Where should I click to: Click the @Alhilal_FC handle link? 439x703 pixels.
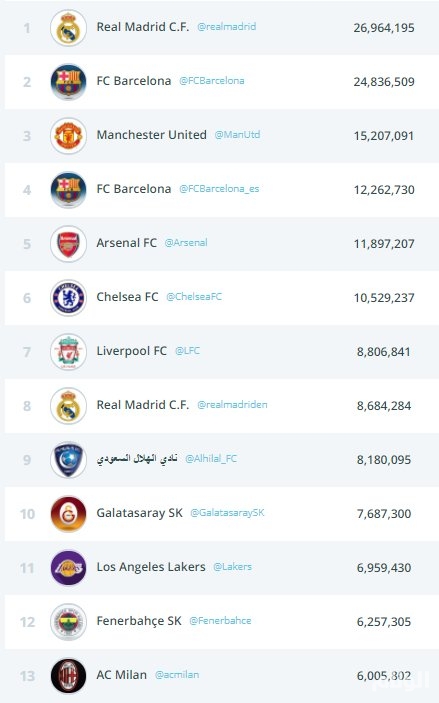pos(211,459)
